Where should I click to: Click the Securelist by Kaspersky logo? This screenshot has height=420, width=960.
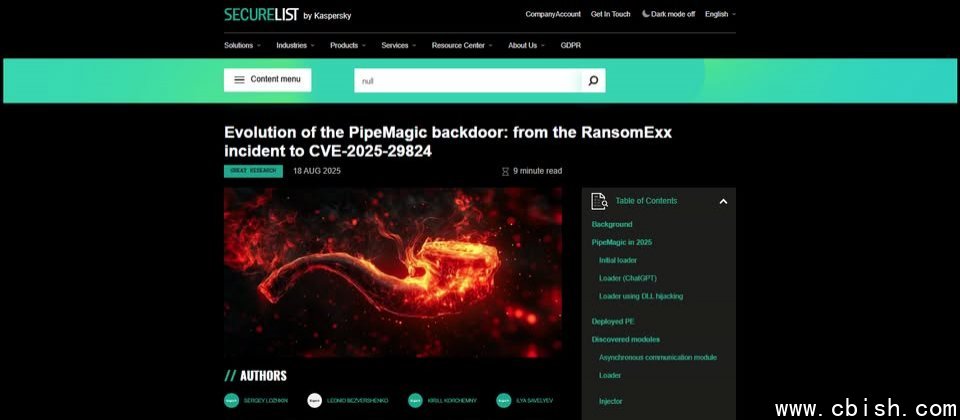tap(287, 15)
